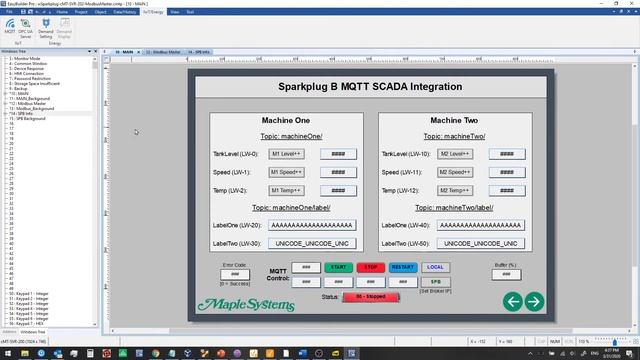
Task: Select tree item 7 : Password Restriction
Action: [30, 78]
